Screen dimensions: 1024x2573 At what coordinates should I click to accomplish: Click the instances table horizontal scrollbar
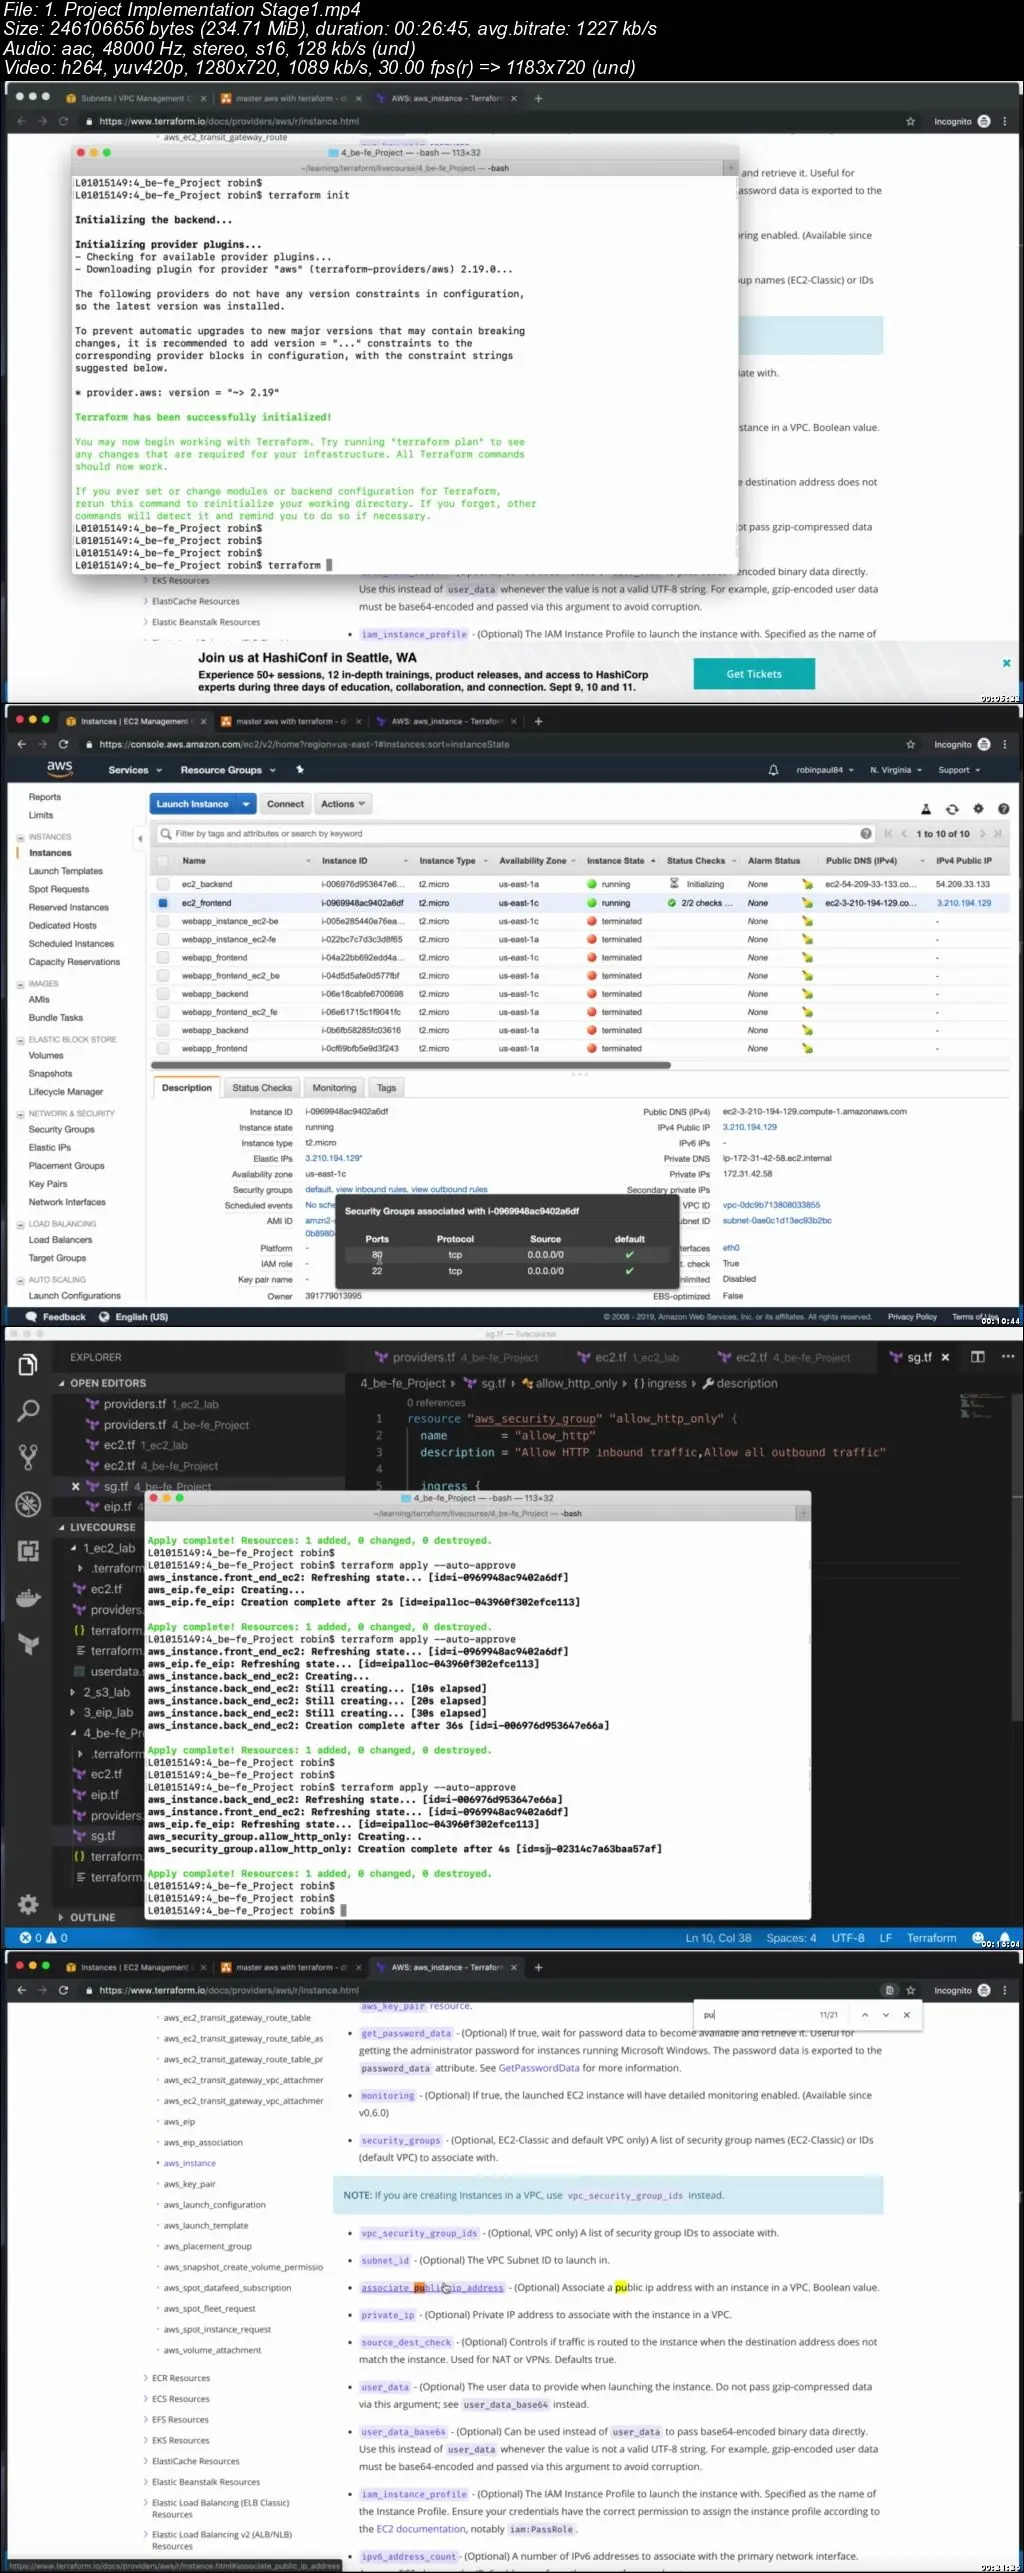410,1065
